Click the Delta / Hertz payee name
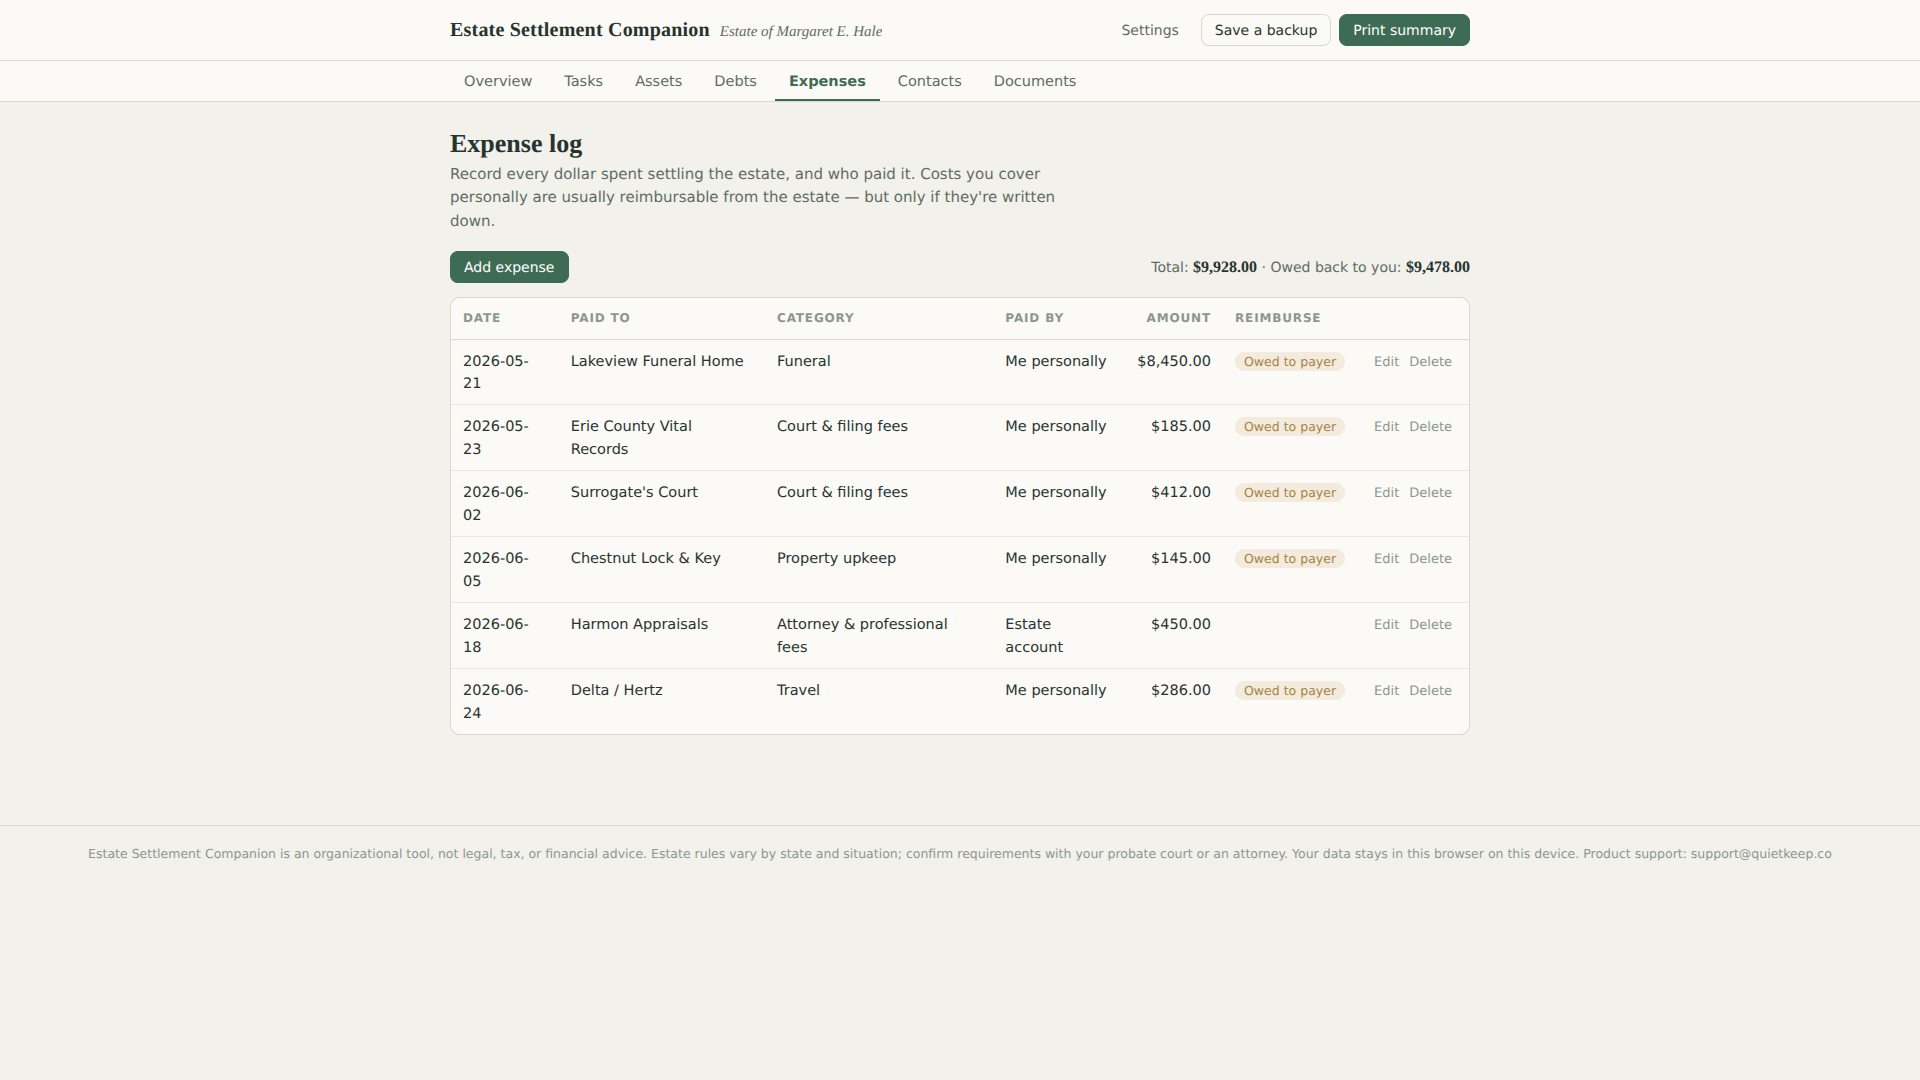This screenshot has width=1920, height=1080. point(616,690)
